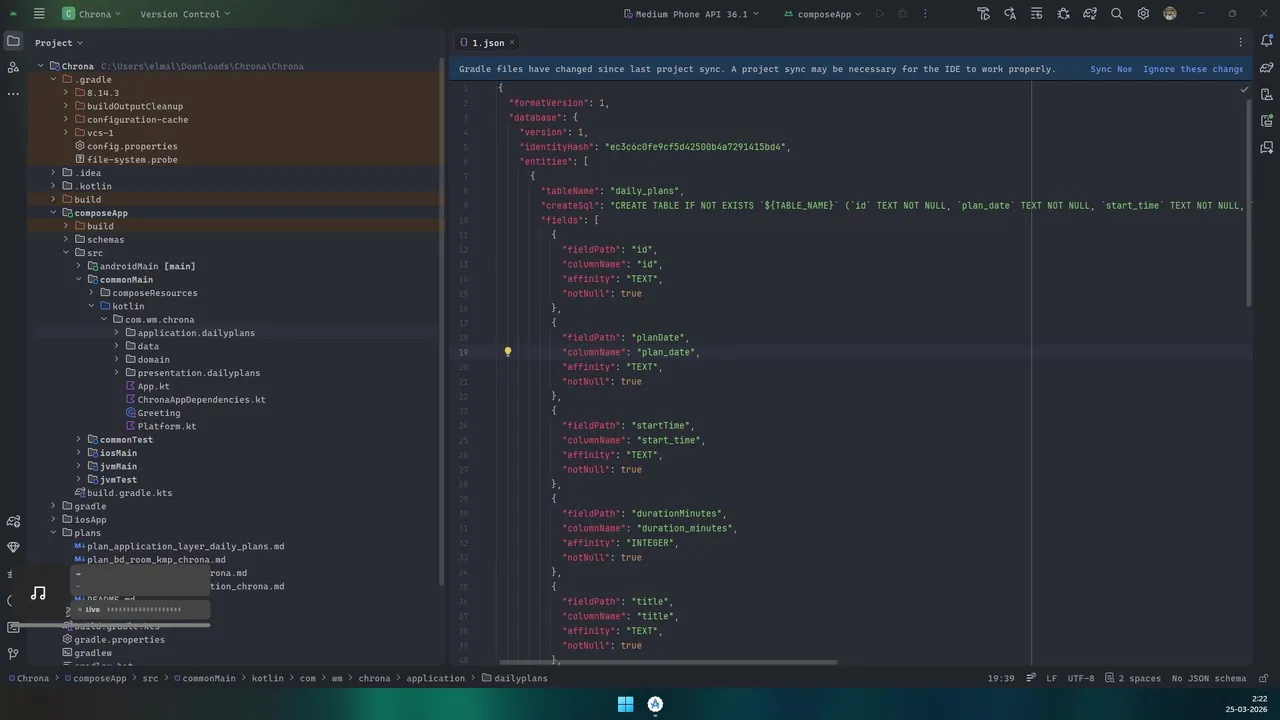Open the Medium Phone API 36.1 device selector
The width and height of the screenshot is (1280, 720).
click(x=692, y=14)
